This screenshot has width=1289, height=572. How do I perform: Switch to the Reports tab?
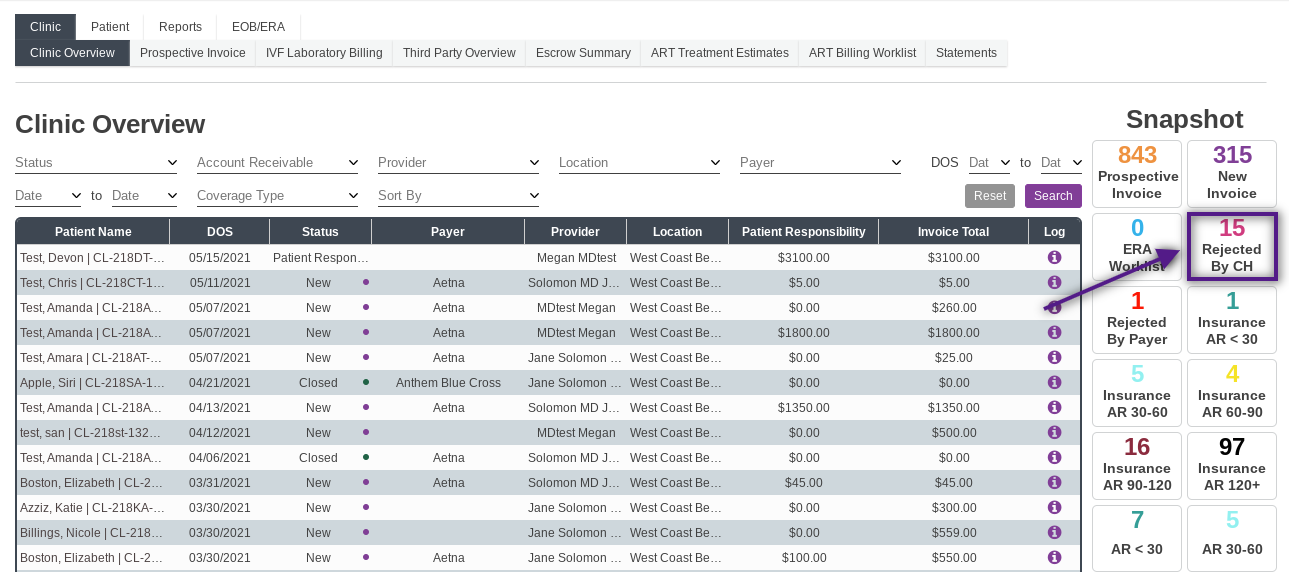point(180,27)
